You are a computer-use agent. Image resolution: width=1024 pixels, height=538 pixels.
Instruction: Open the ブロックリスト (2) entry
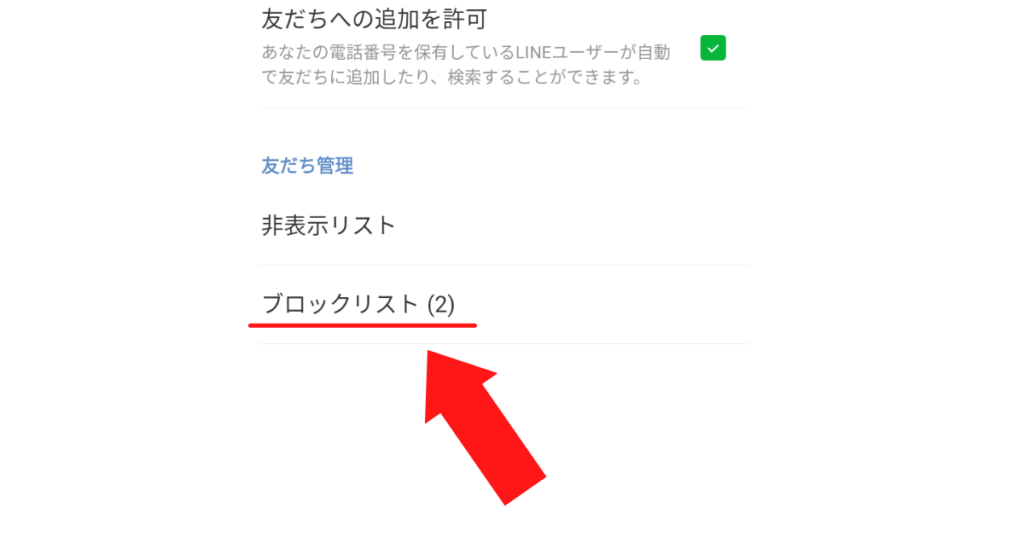504,305
